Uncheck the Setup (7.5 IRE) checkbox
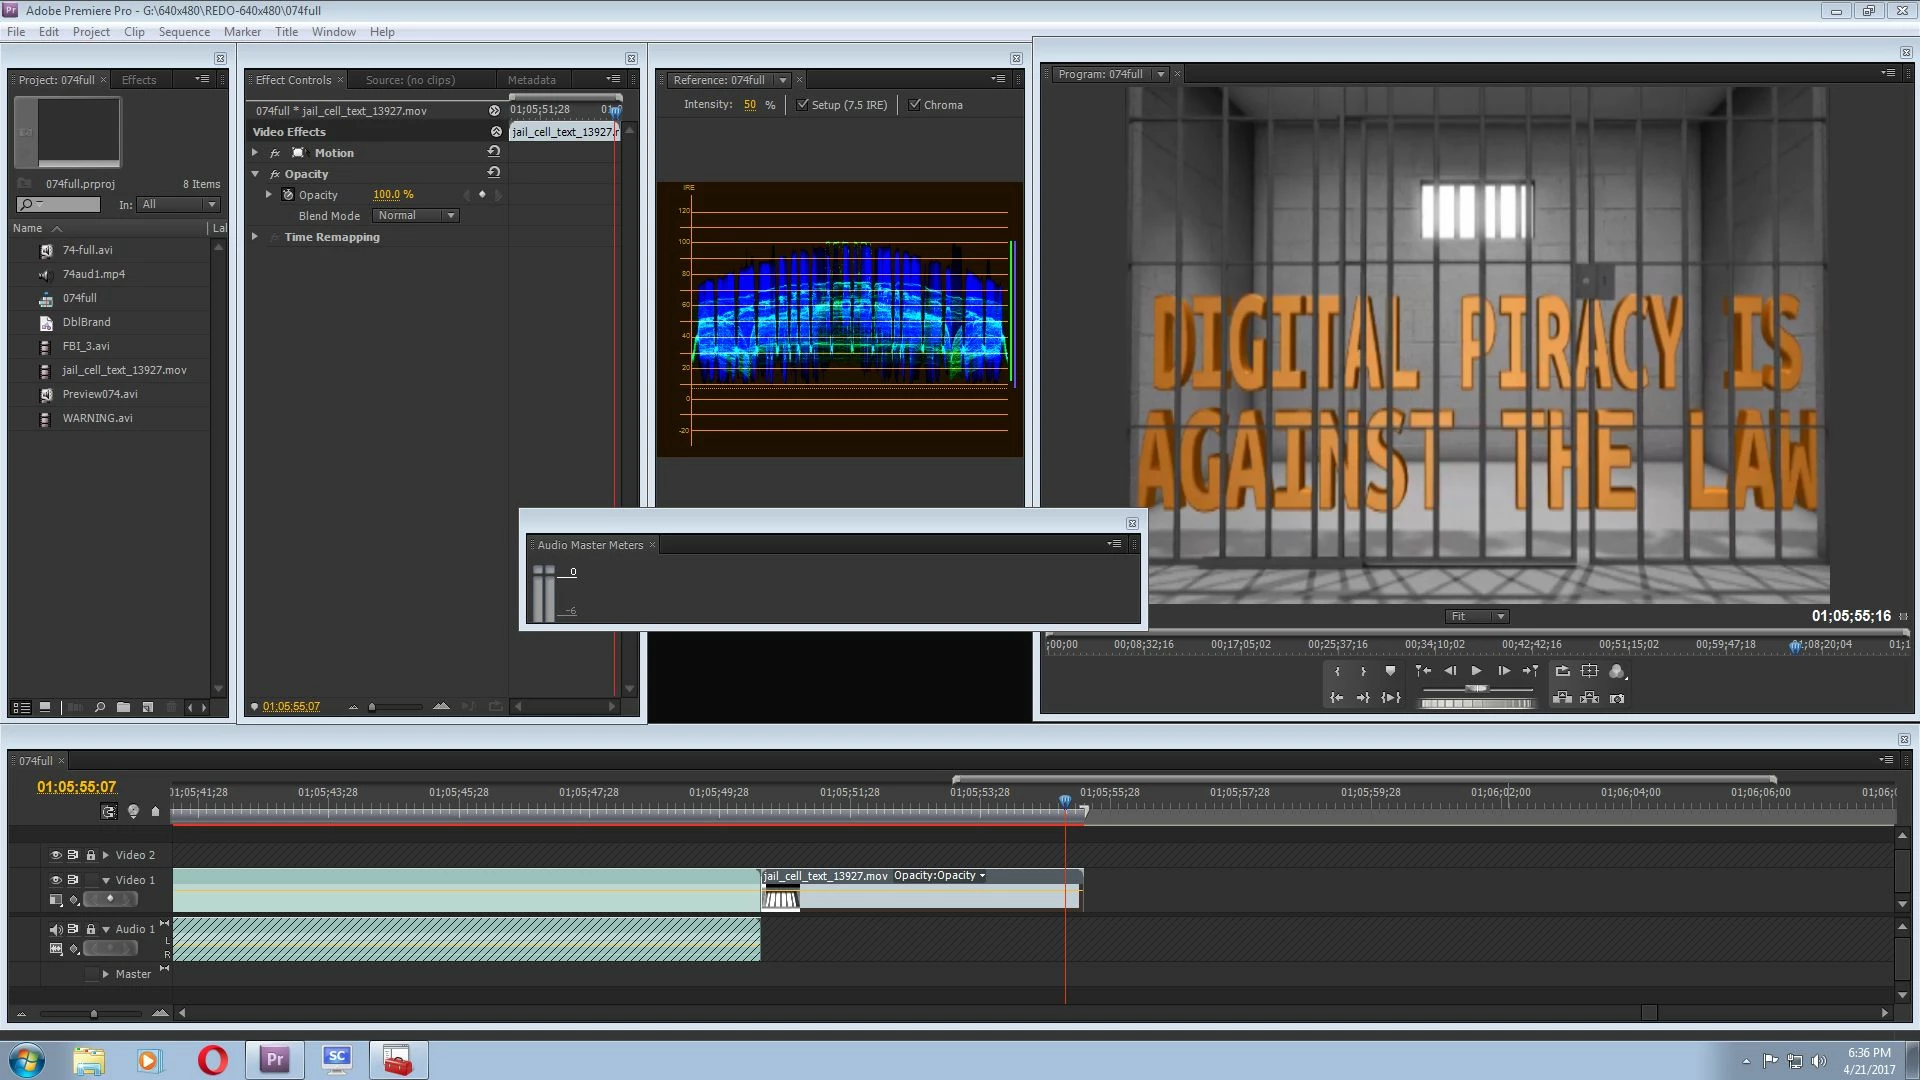The width and height of the screenshot is (1920, 1080). coord(802,104)
